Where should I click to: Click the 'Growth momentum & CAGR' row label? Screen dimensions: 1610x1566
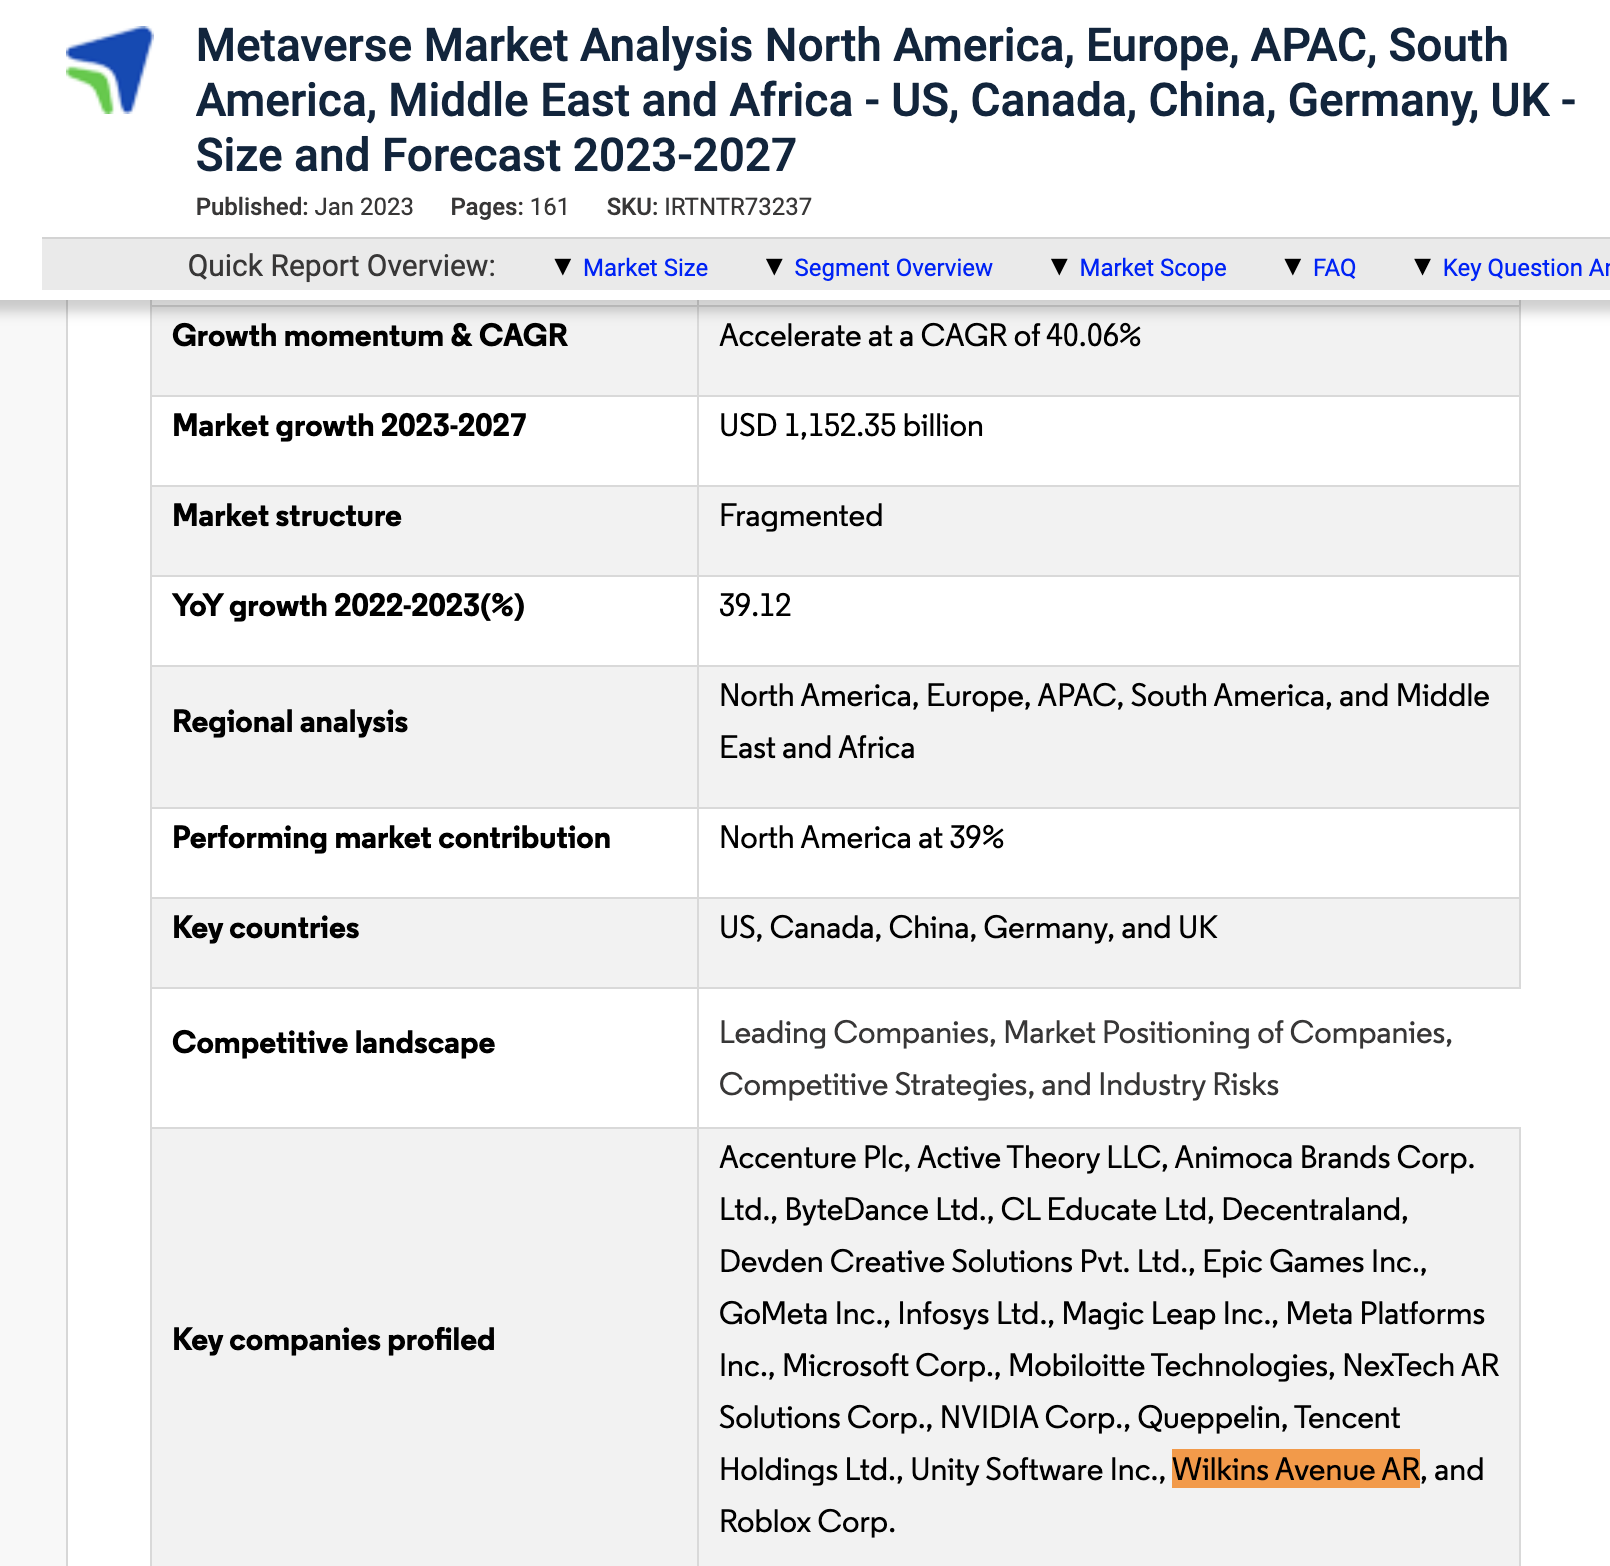pos(370,336)
